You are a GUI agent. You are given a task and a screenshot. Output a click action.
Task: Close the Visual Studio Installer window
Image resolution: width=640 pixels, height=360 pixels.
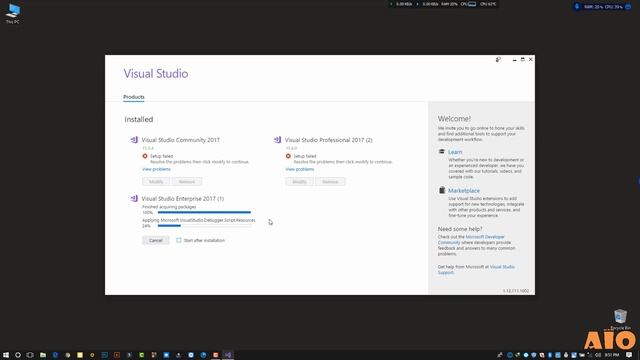[x=531, y=60]
